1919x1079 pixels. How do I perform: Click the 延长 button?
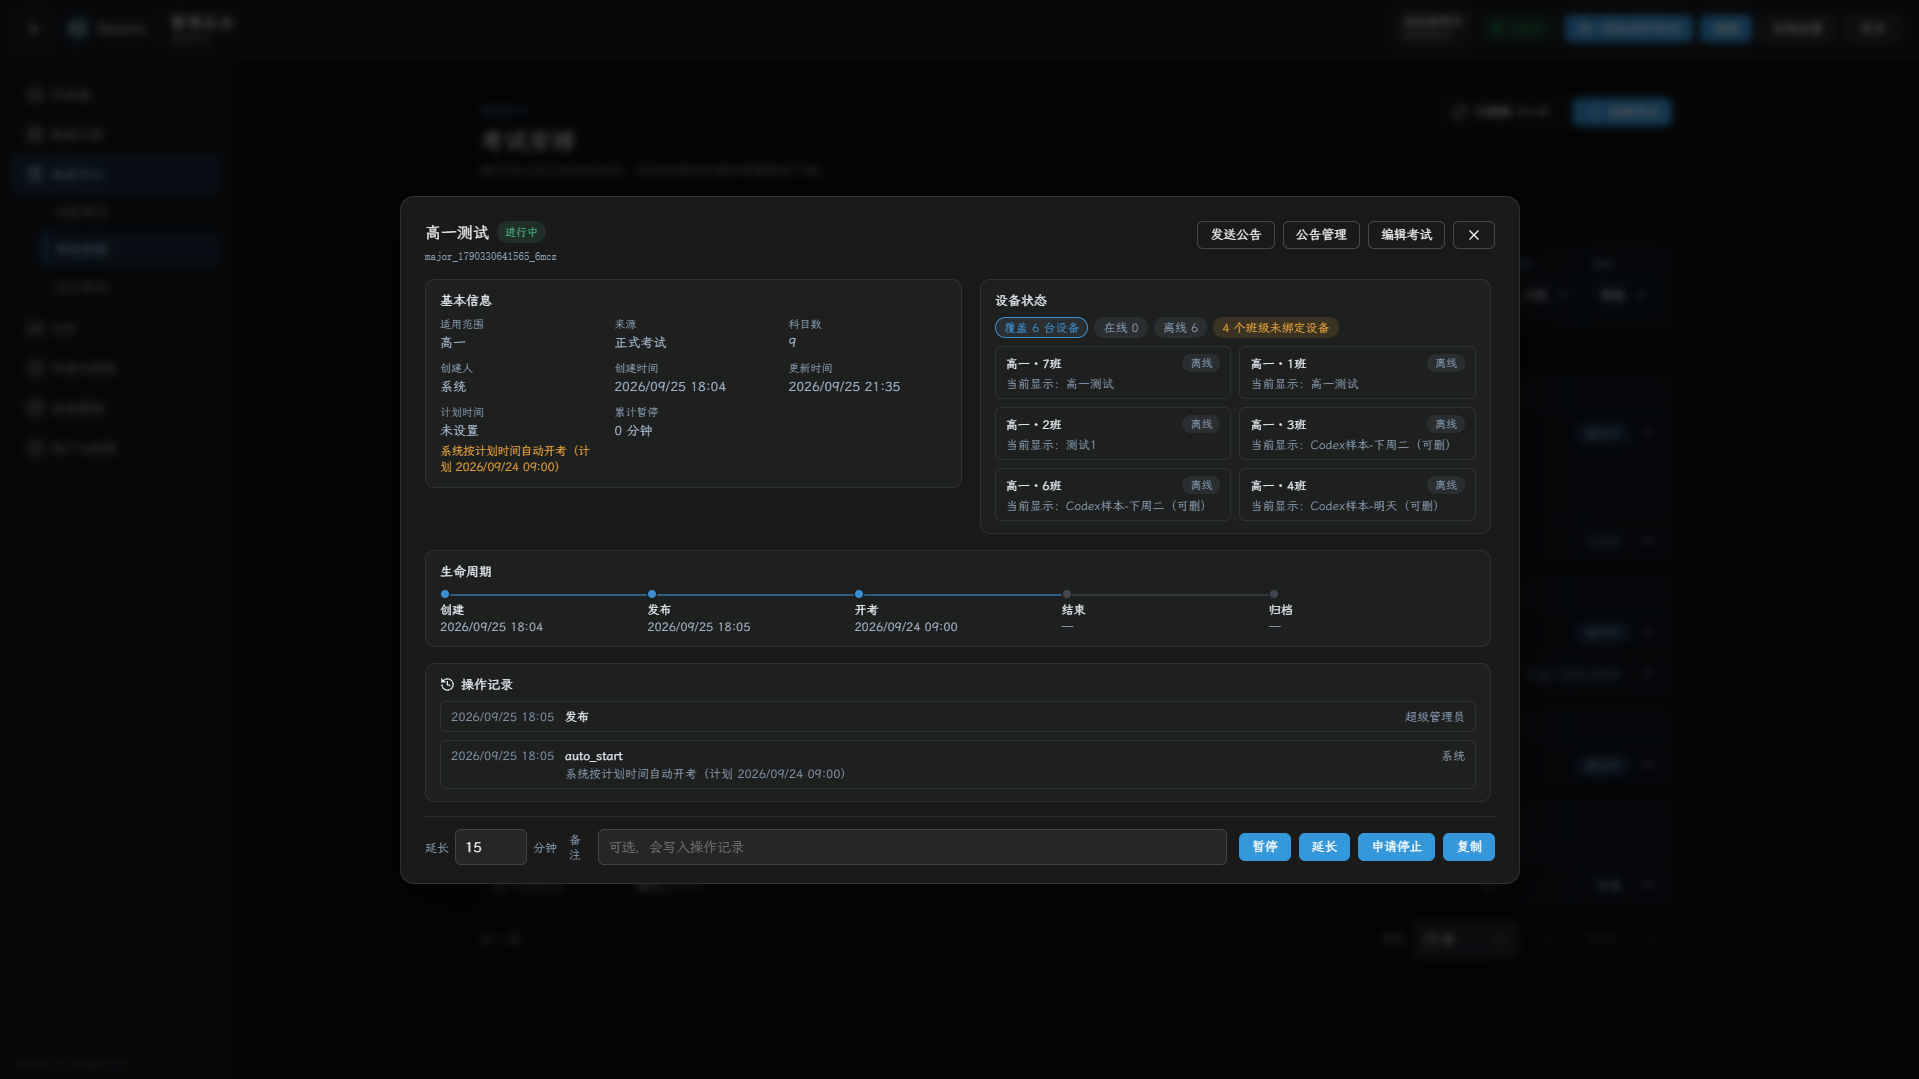click(x=1324, y=847)
